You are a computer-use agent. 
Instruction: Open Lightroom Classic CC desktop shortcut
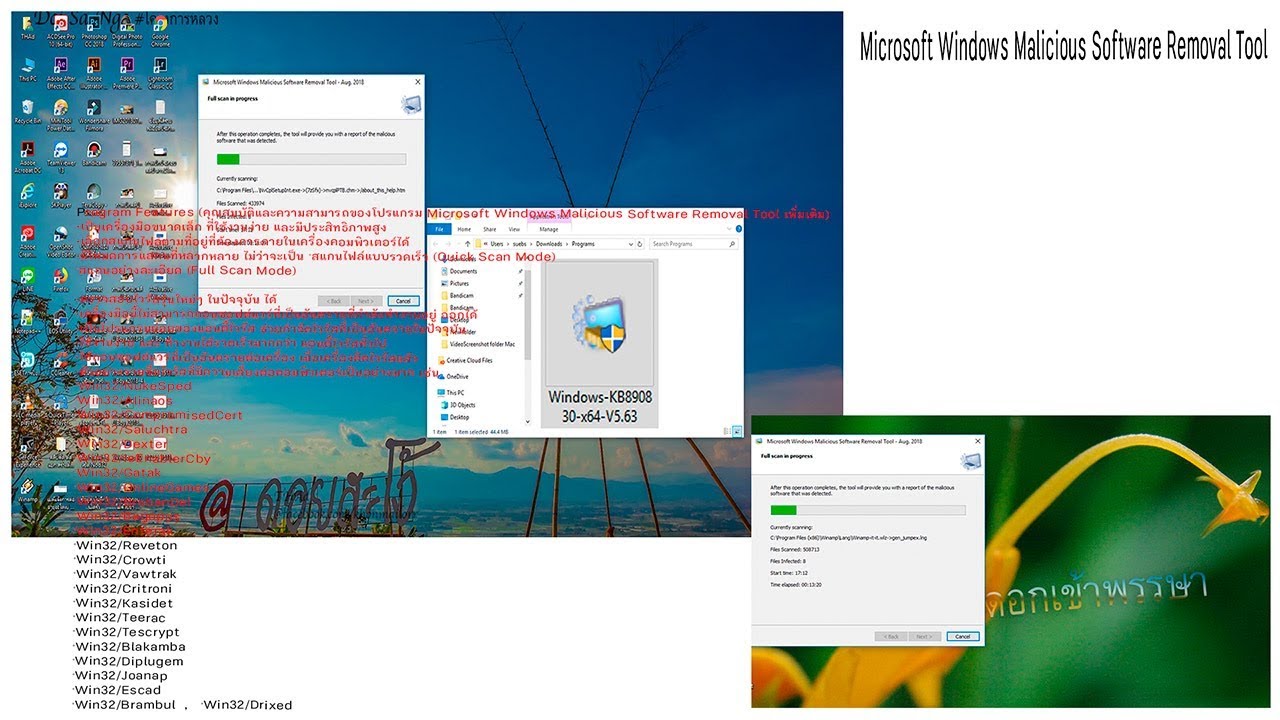[160, 73]
